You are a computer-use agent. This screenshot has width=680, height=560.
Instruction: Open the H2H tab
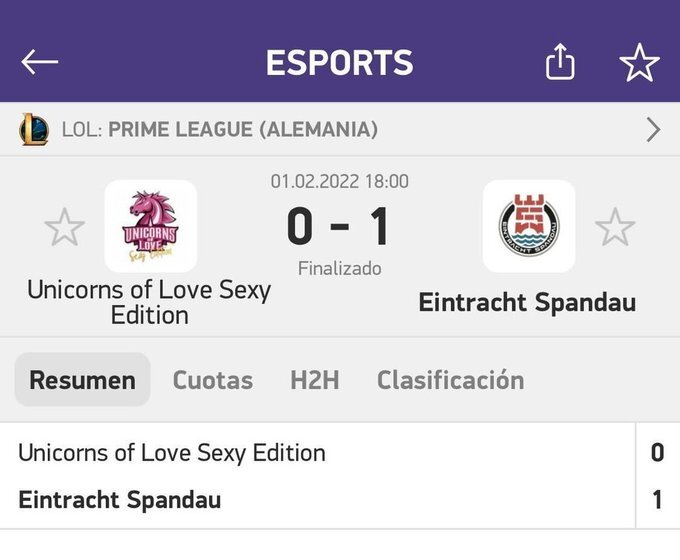(x=315, y=380)
